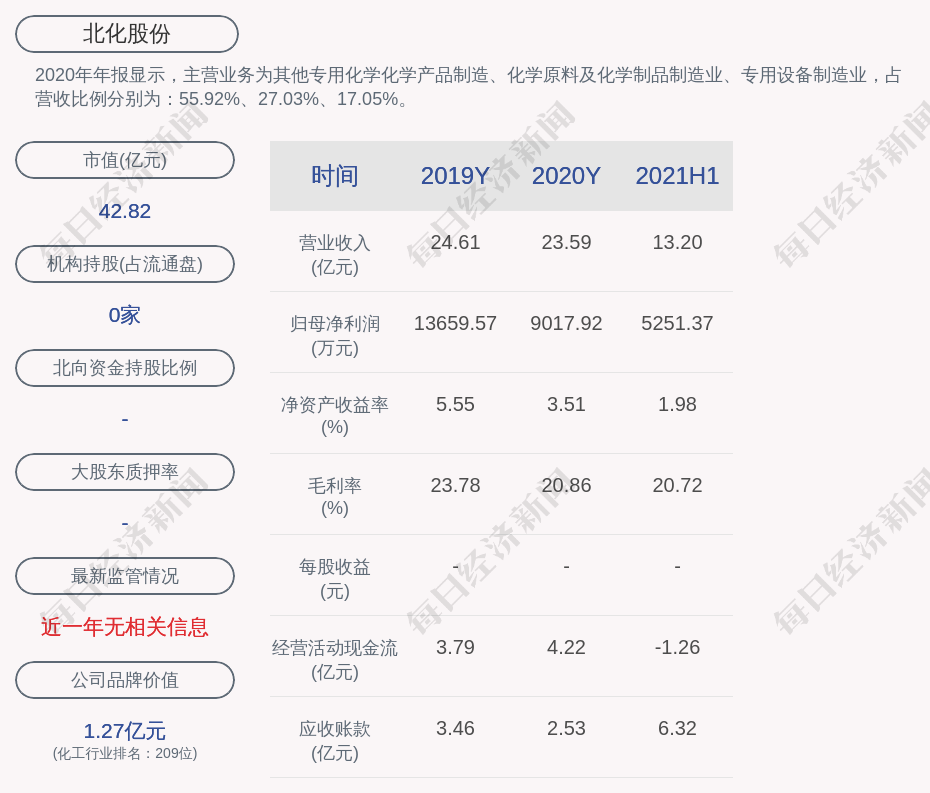Click the 化工行业排名：209位 note

(x=125, y=753)
